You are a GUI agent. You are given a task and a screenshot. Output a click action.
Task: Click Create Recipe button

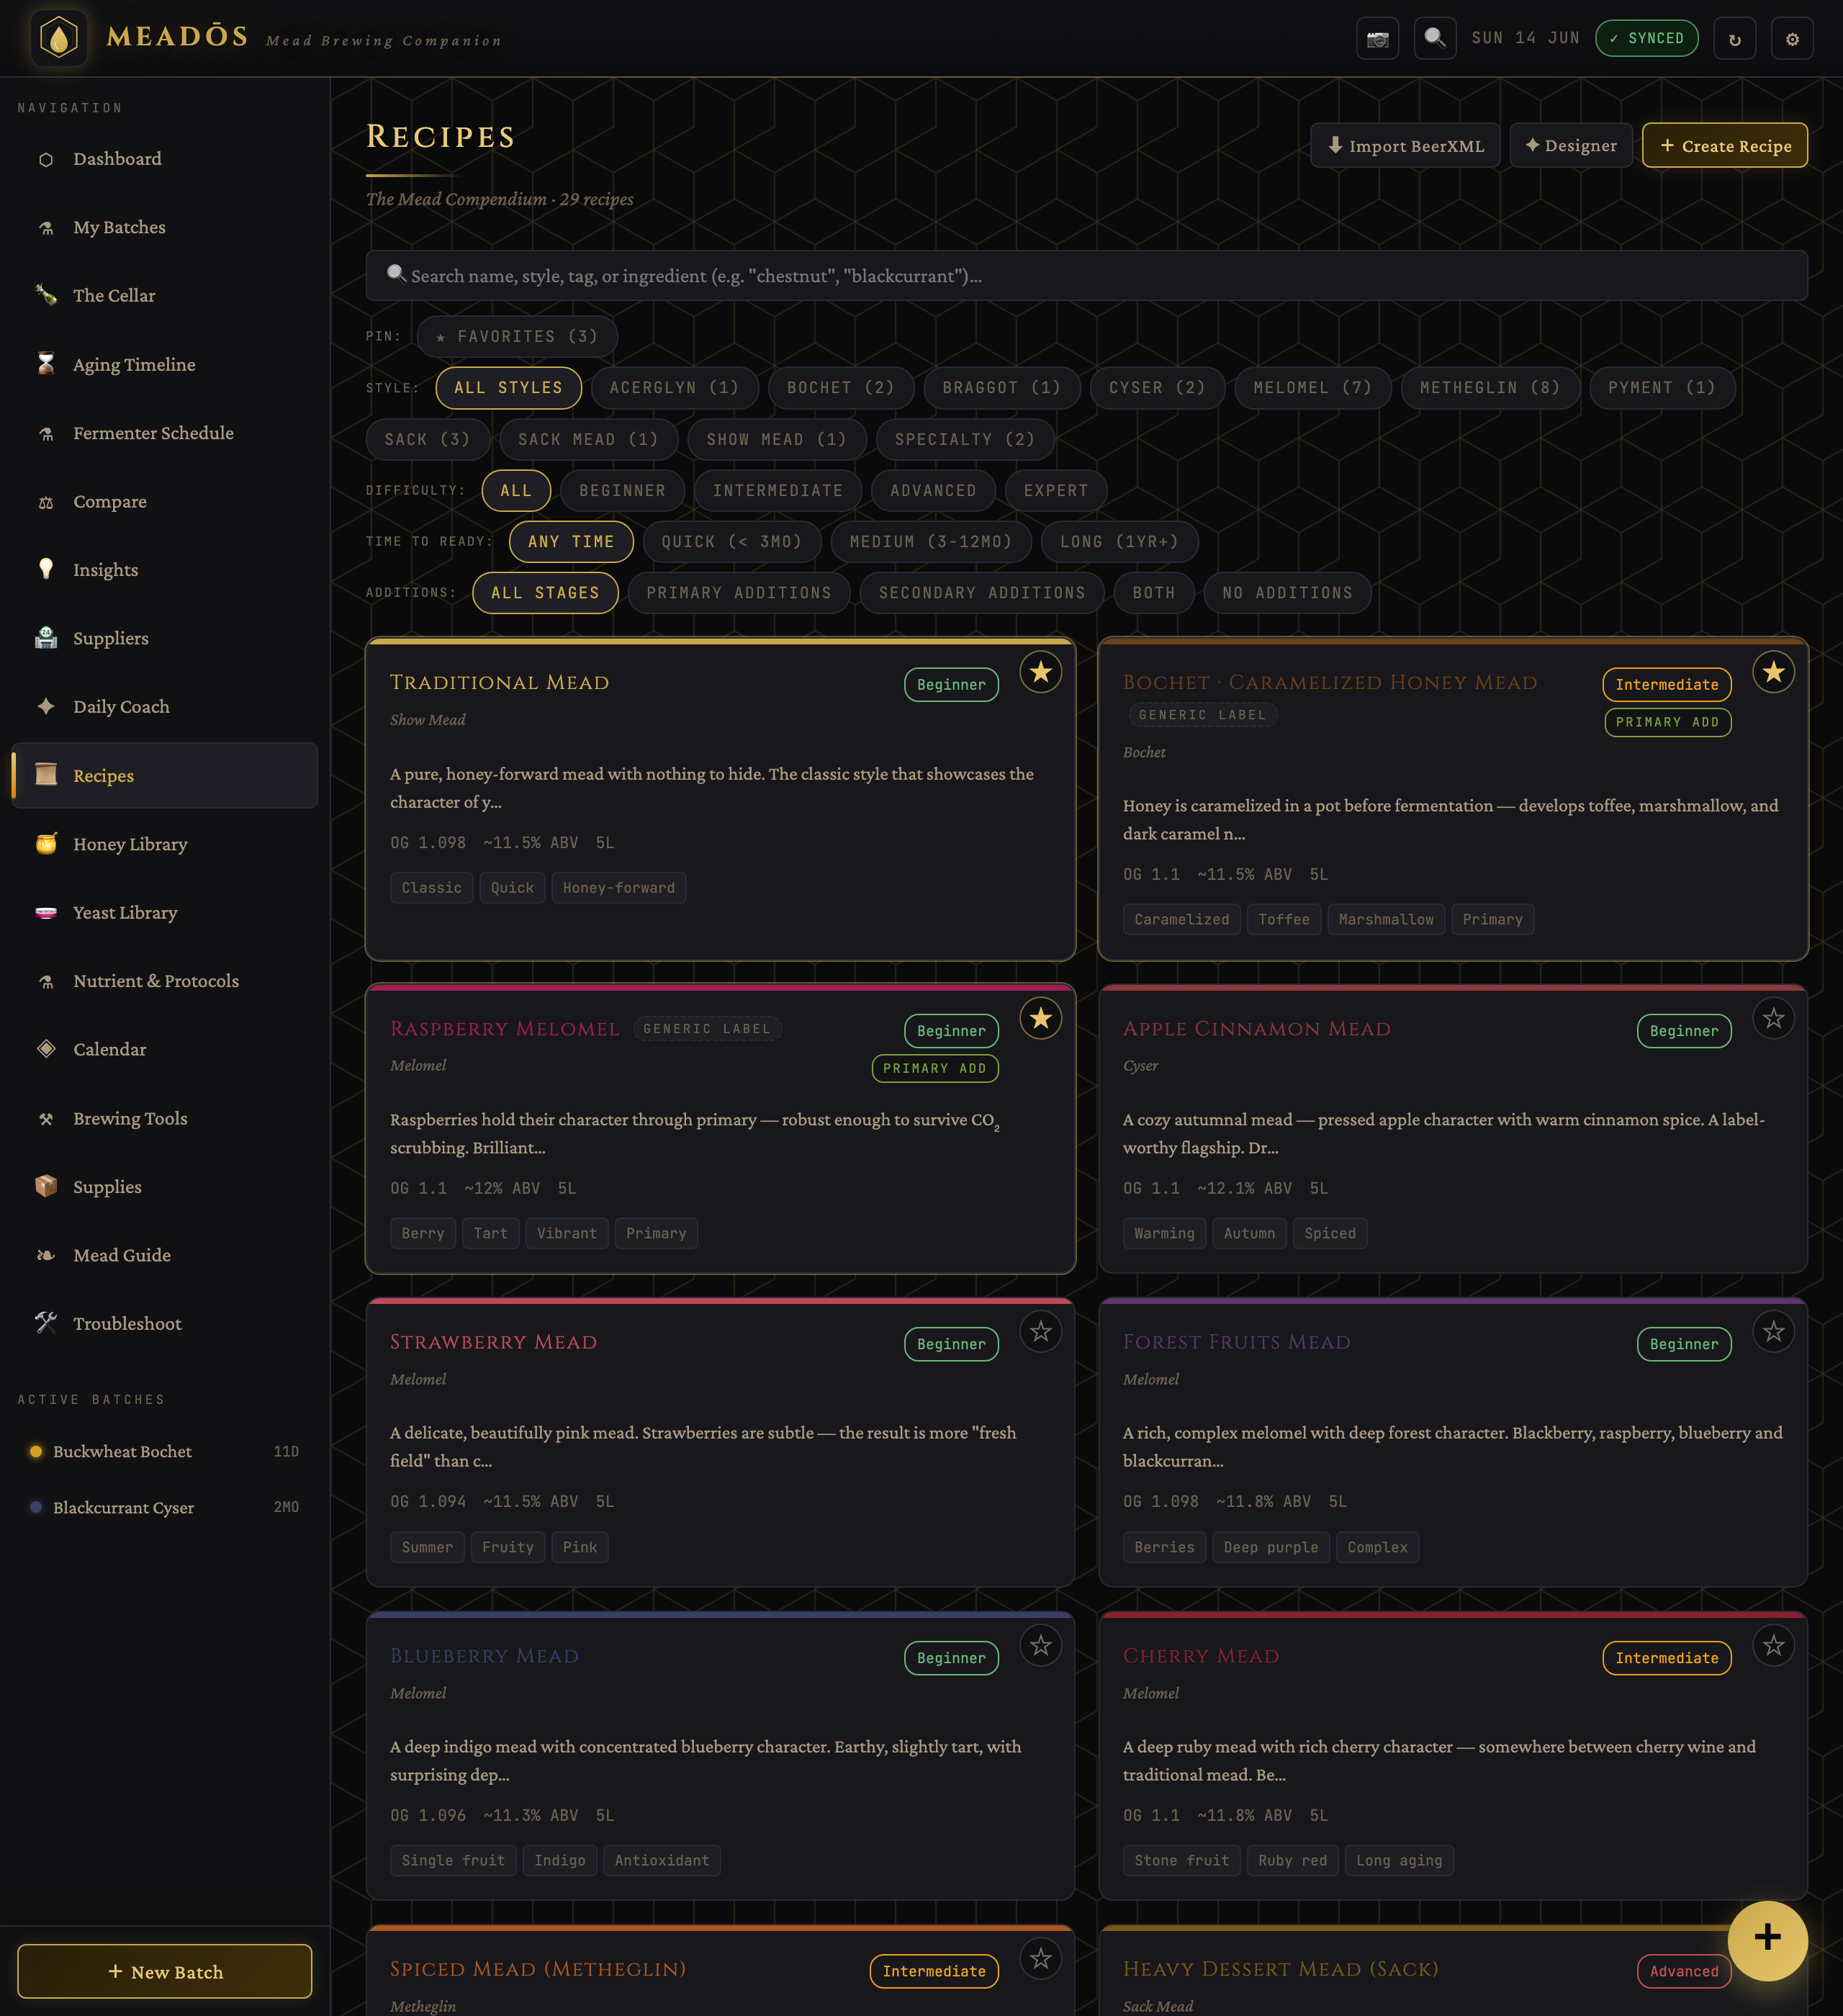coord(1724,145)
